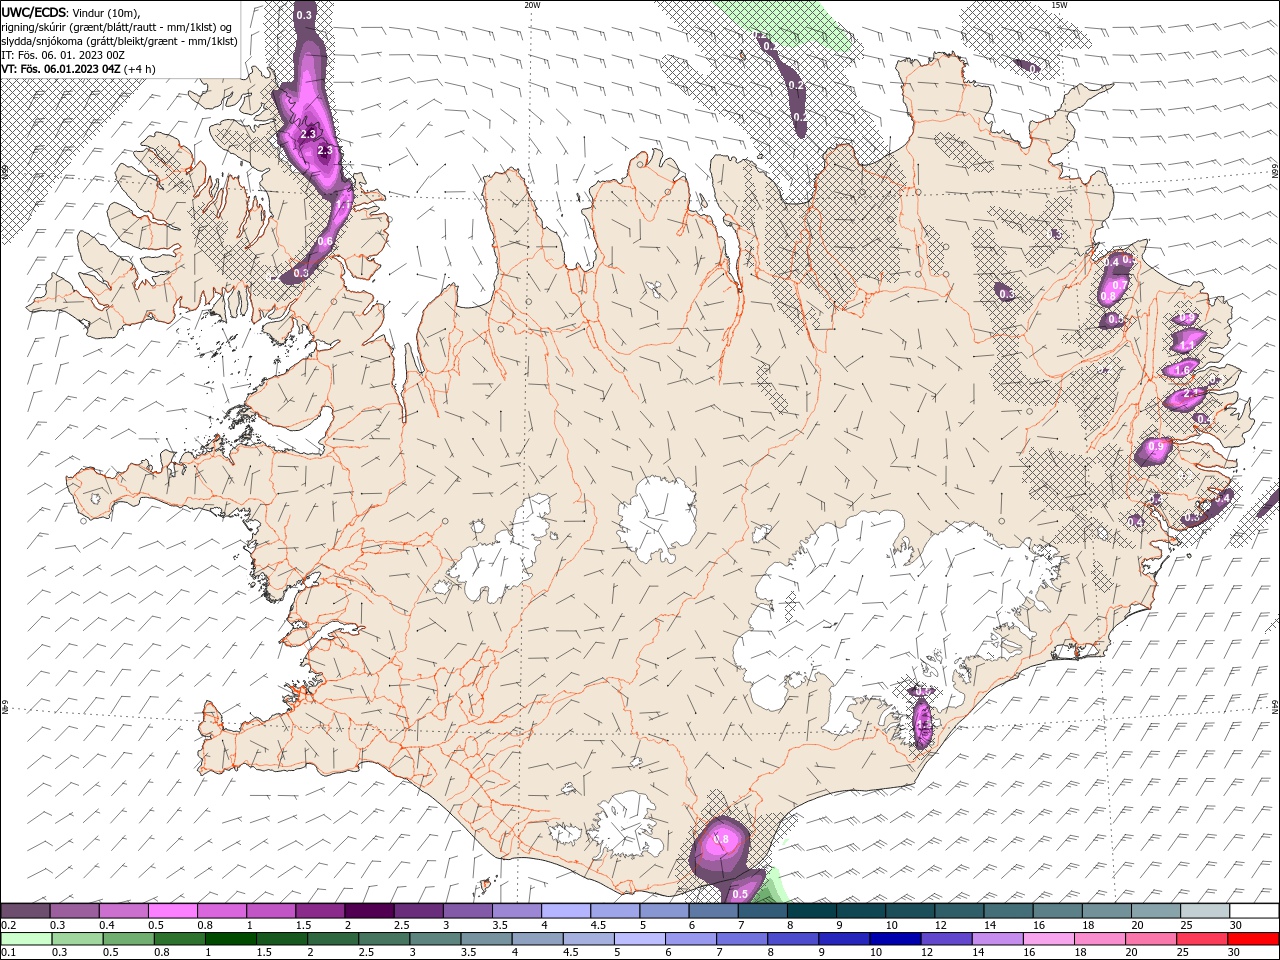
Task: Pick the white 30 swatch in the snow scale
Action: tap(1254, 911)
